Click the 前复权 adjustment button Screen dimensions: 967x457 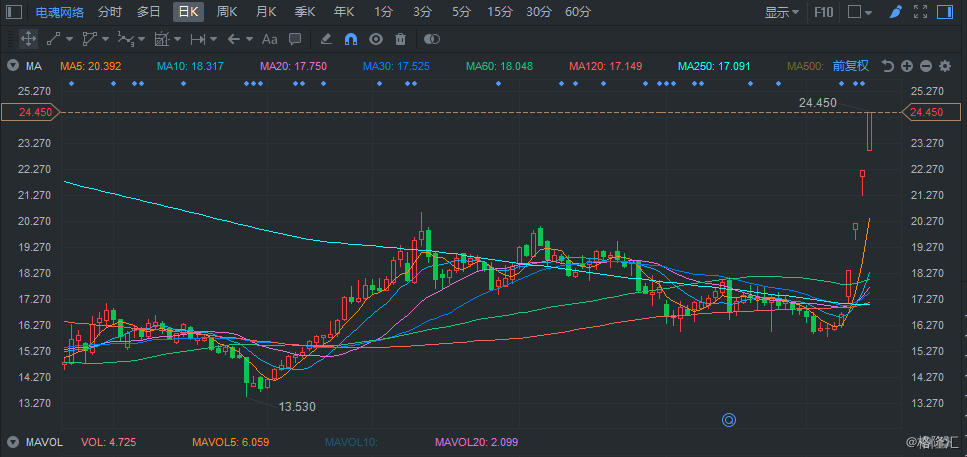(851, 66)
